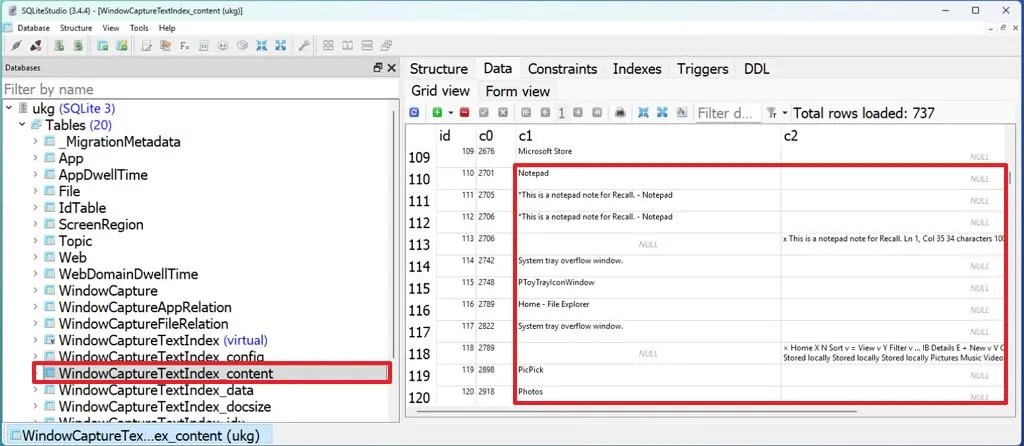Open the Database menu
Screen dimensions: 1024x446
pyautogui.click(x=33, y=28)
